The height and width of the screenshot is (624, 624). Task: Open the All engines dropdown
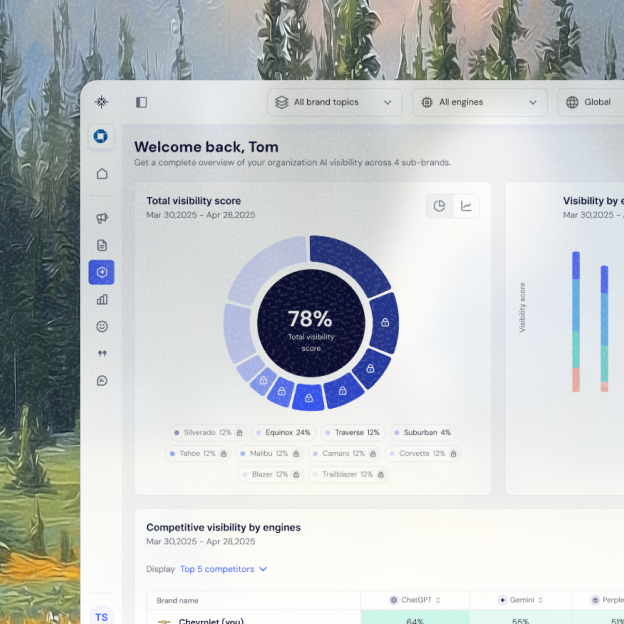pyautogui.click(x=480, y=102)
